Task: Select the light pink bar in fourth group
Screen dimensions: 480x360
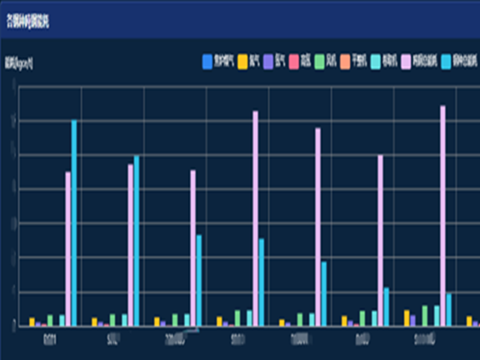Action: pos(255,218)
